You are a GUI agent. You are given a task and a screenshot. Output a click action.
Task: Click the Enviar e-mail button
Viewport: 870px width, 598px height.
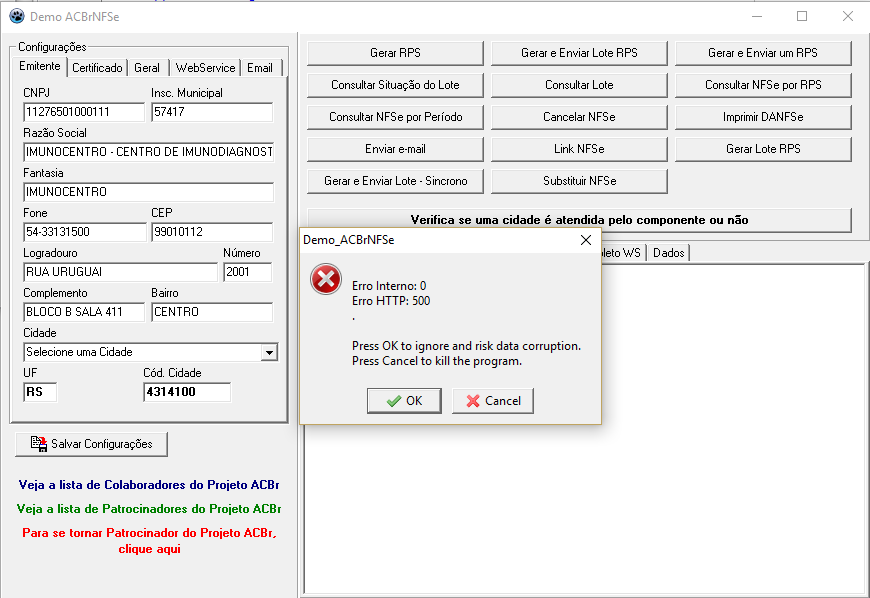pyautogui.click(x=395, y=149)
